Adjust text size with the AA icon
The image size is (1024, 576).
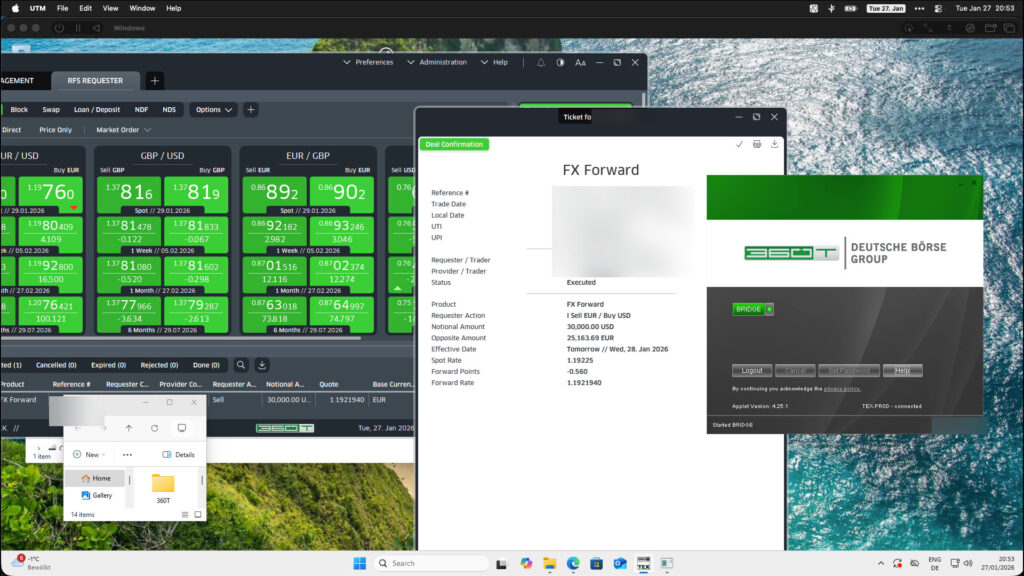[x=580, y=62]
